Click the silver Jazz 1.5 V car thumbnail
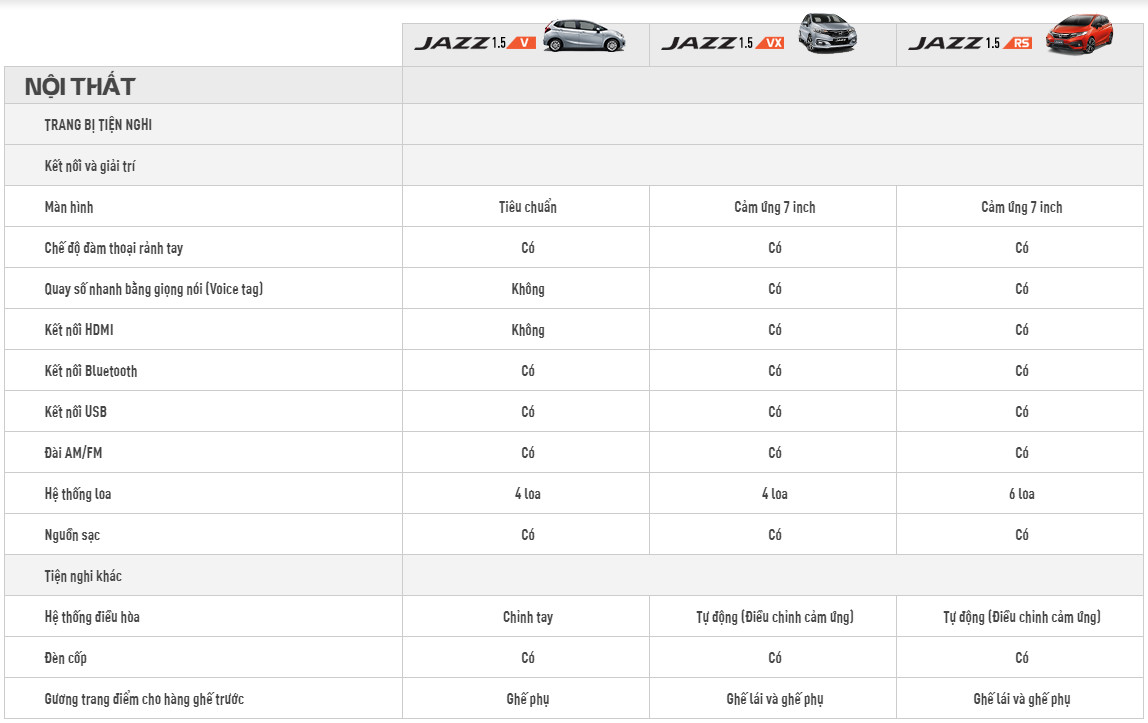The height and width of the screenshot is (723, 1148). [584, 36]
